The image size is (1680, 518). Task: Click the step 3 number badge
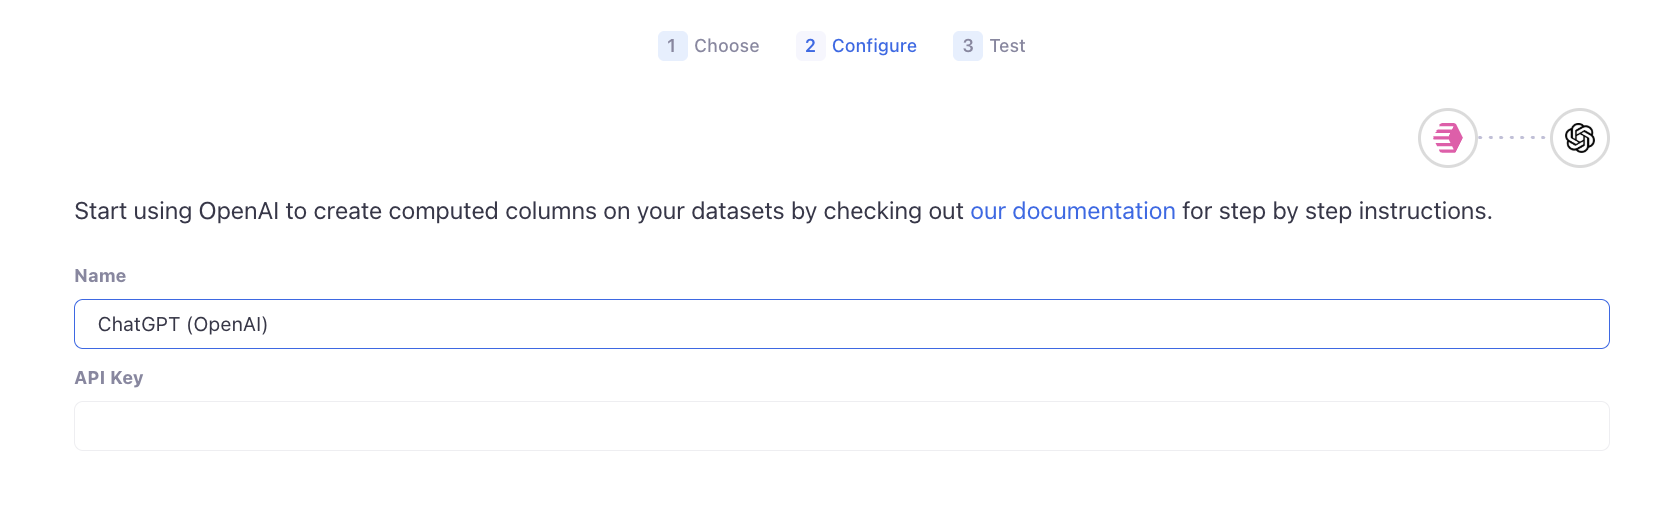[968, 46]
